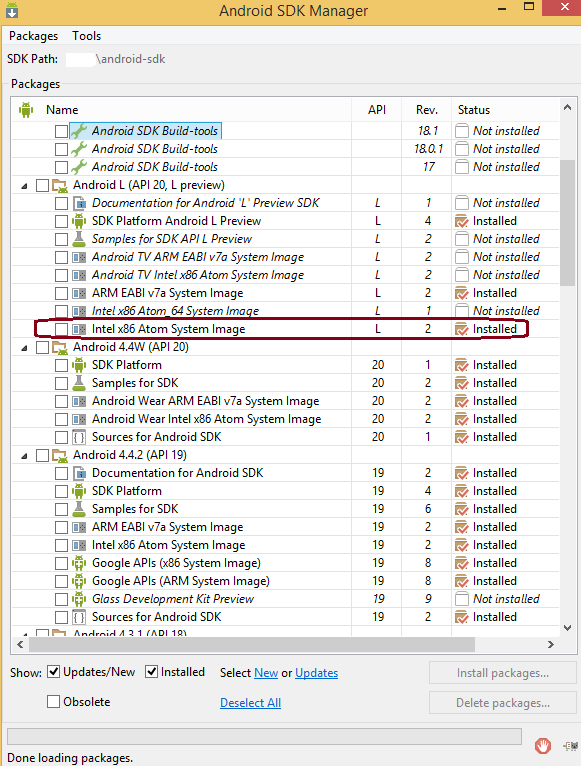
Task: Click doc icon of API 19 Documentation for Android SDK
Action: click(79, 473)
